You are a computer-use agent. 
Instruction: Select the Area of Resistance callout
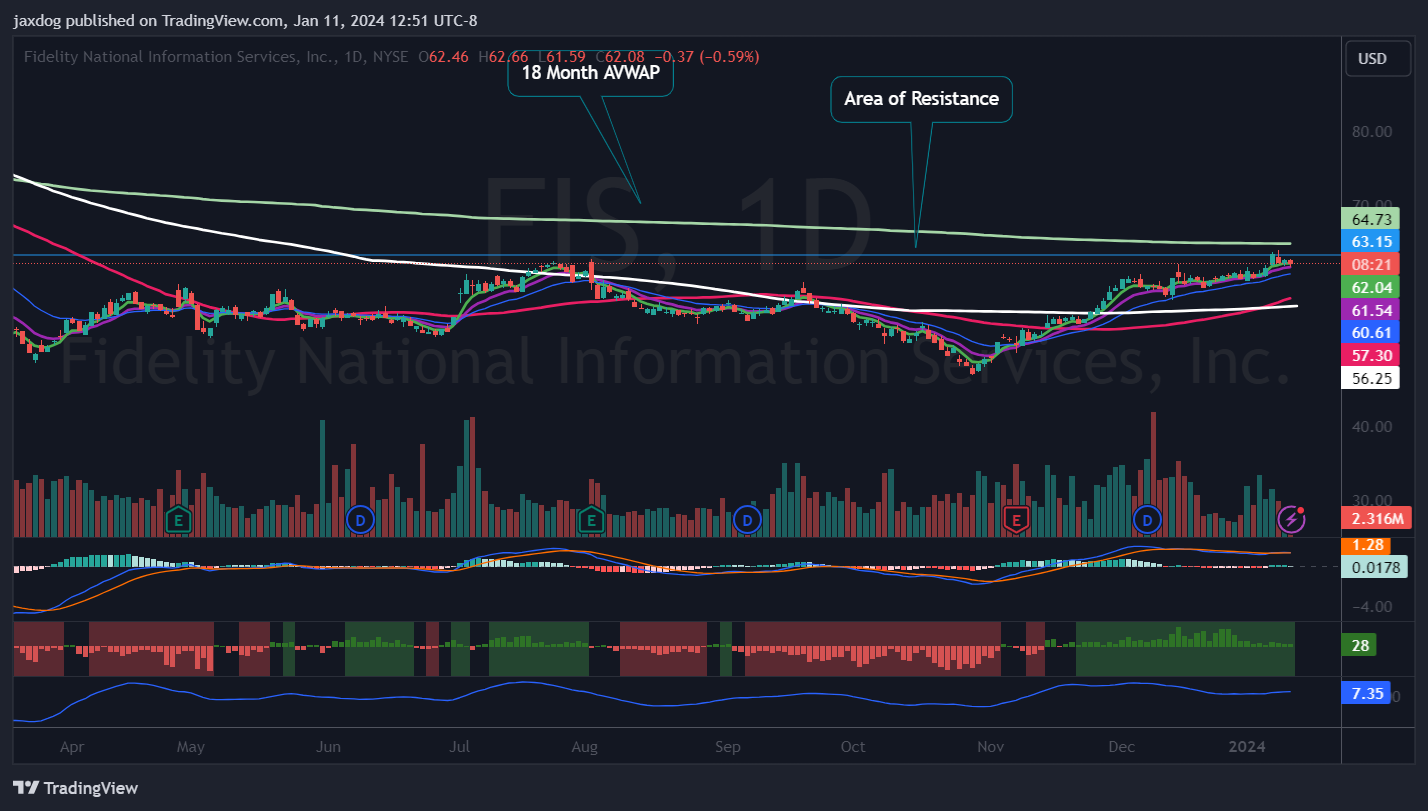tap(921, 99)
